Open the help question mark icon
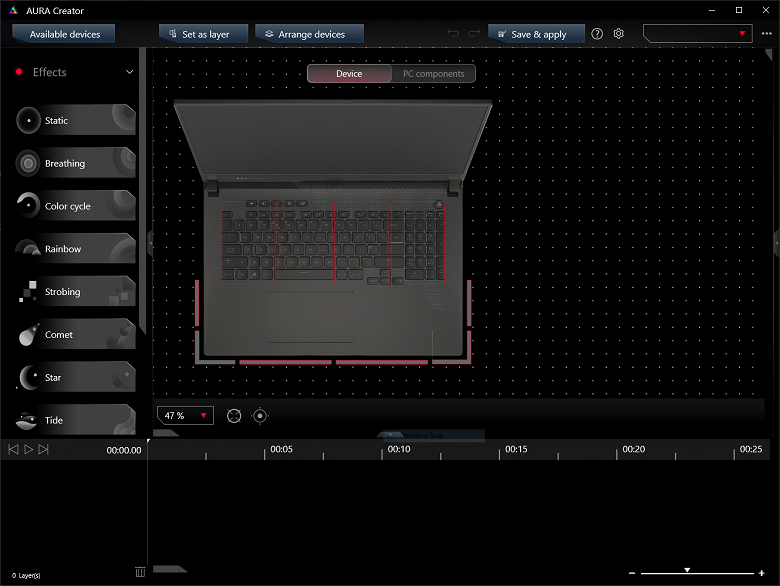This screenshot has height=586, width=780. tap(597, 34)
